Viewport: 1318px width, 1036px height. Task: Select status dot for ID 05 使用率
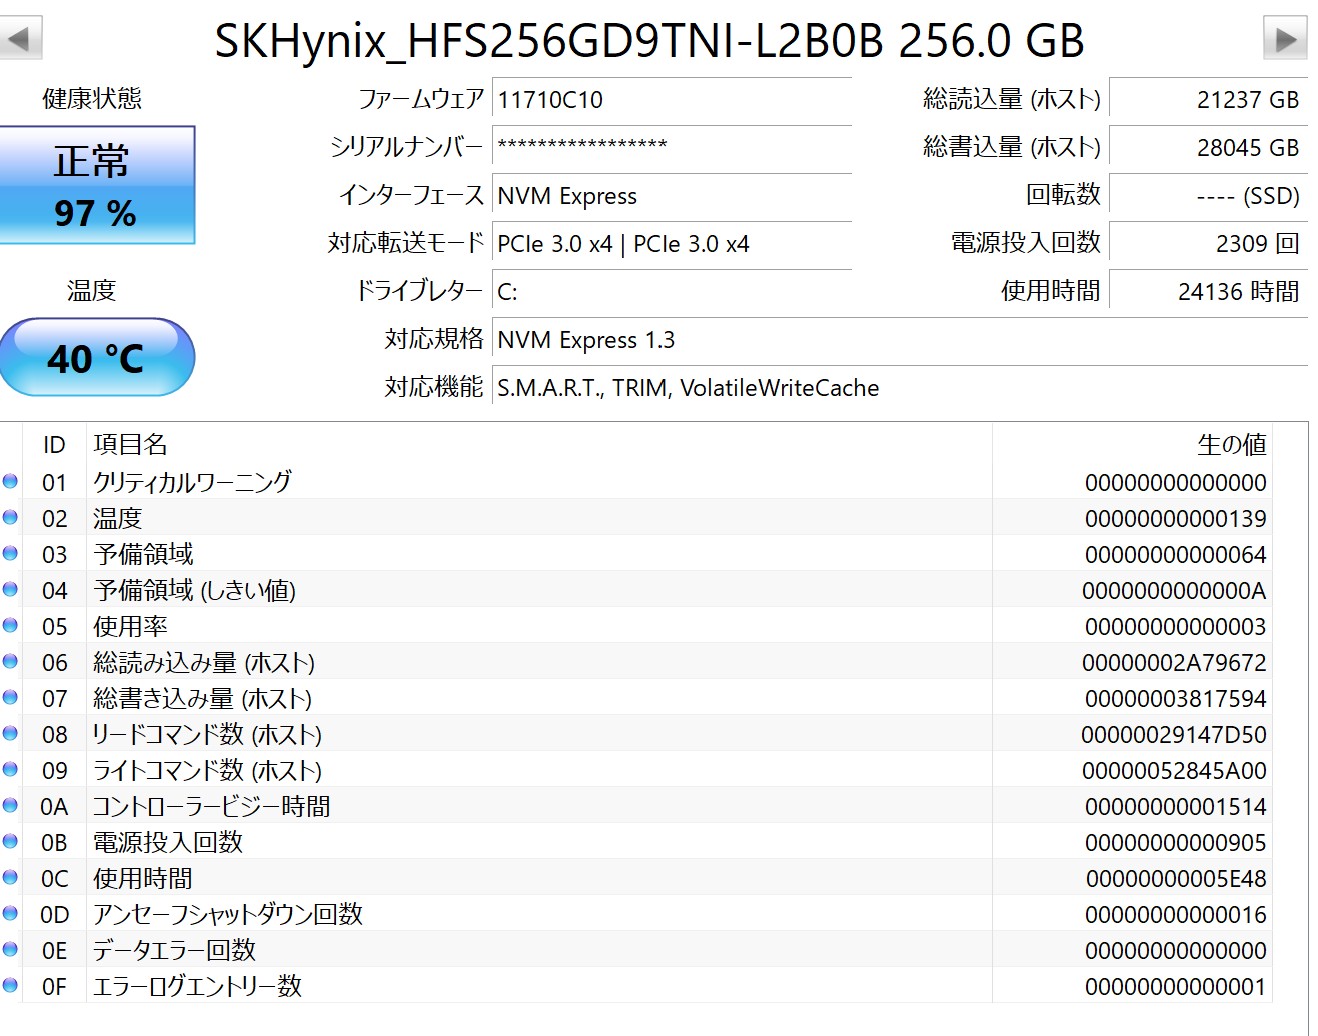10,625
